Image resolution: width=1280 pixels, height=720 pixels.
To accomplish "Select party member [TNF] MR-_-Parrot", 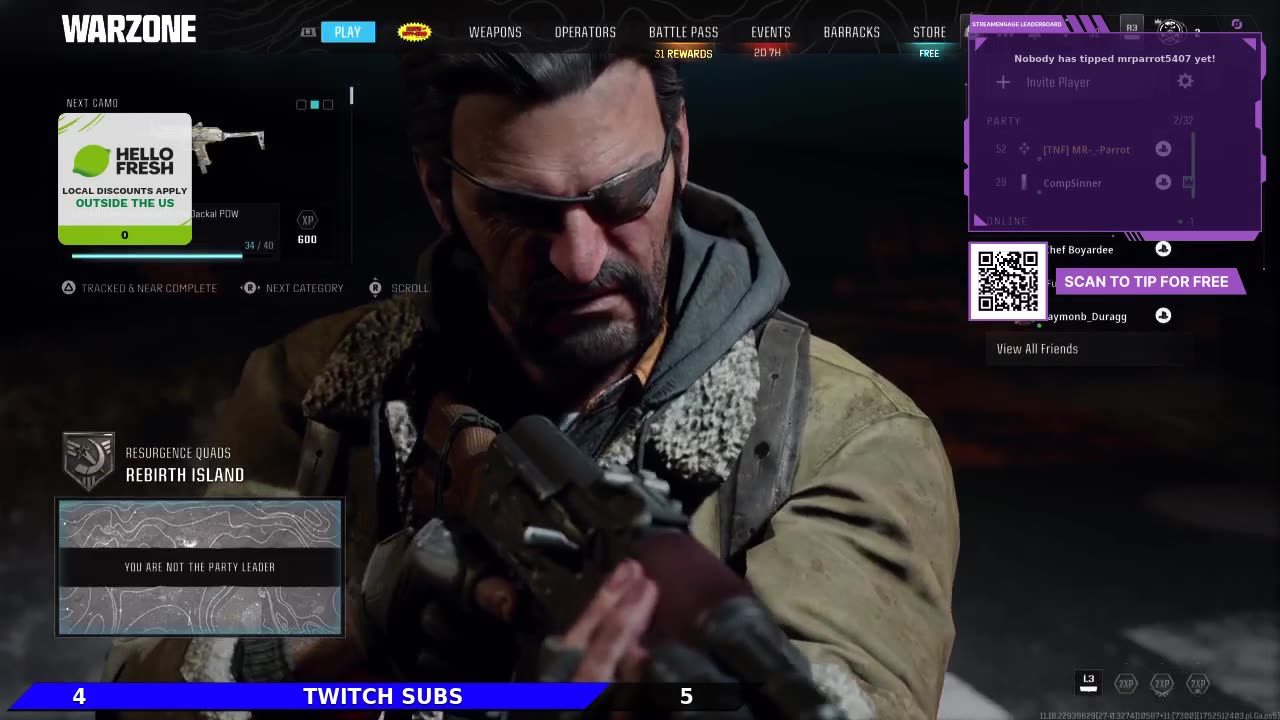I will tap(1086, 150).
